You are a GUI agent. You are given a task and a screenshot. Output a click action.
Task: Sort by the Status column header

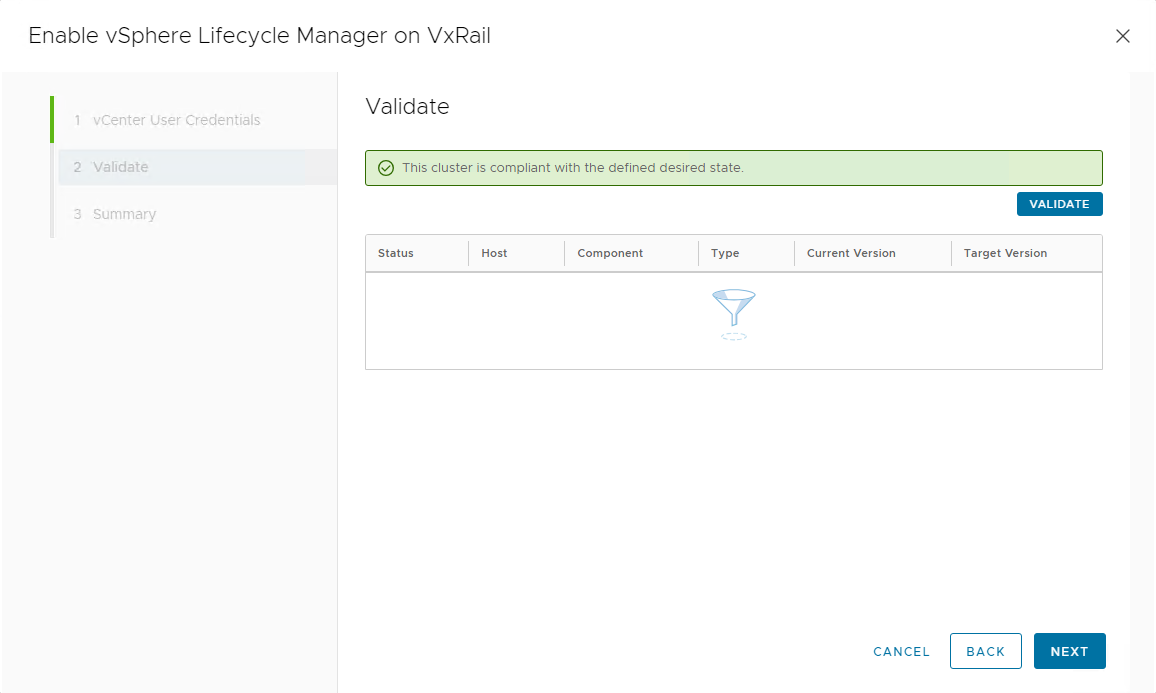(x=396, y=253)
